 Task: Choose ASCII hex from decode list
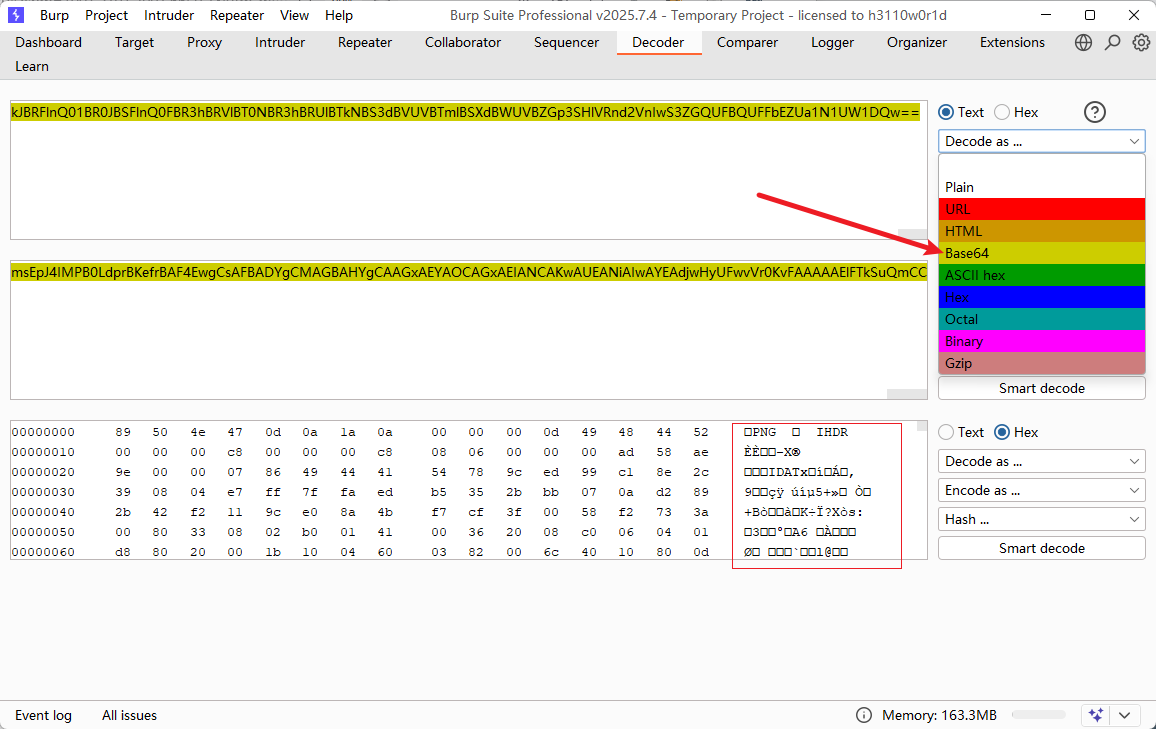[x=1042, y=275]
